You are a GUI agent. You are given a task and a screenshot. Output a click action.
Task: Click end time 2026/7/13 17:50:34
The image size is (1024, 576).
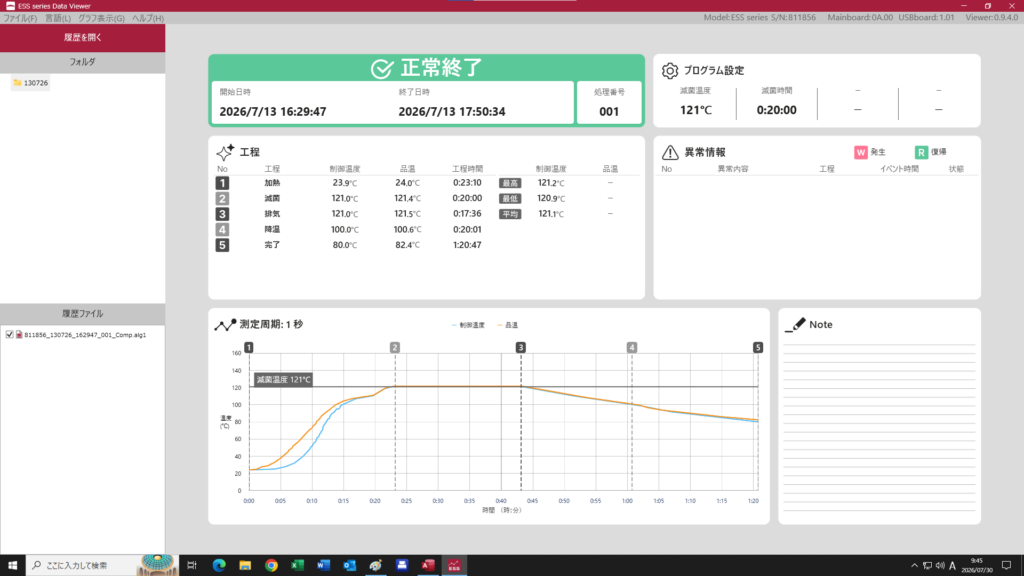click(452, 112)
